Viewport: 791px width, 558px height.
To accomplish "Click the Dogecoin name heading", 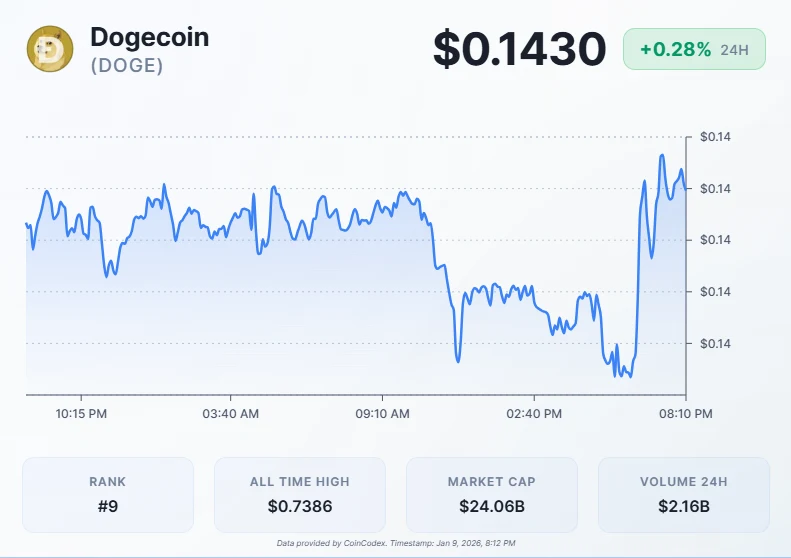I will (149, 37).
